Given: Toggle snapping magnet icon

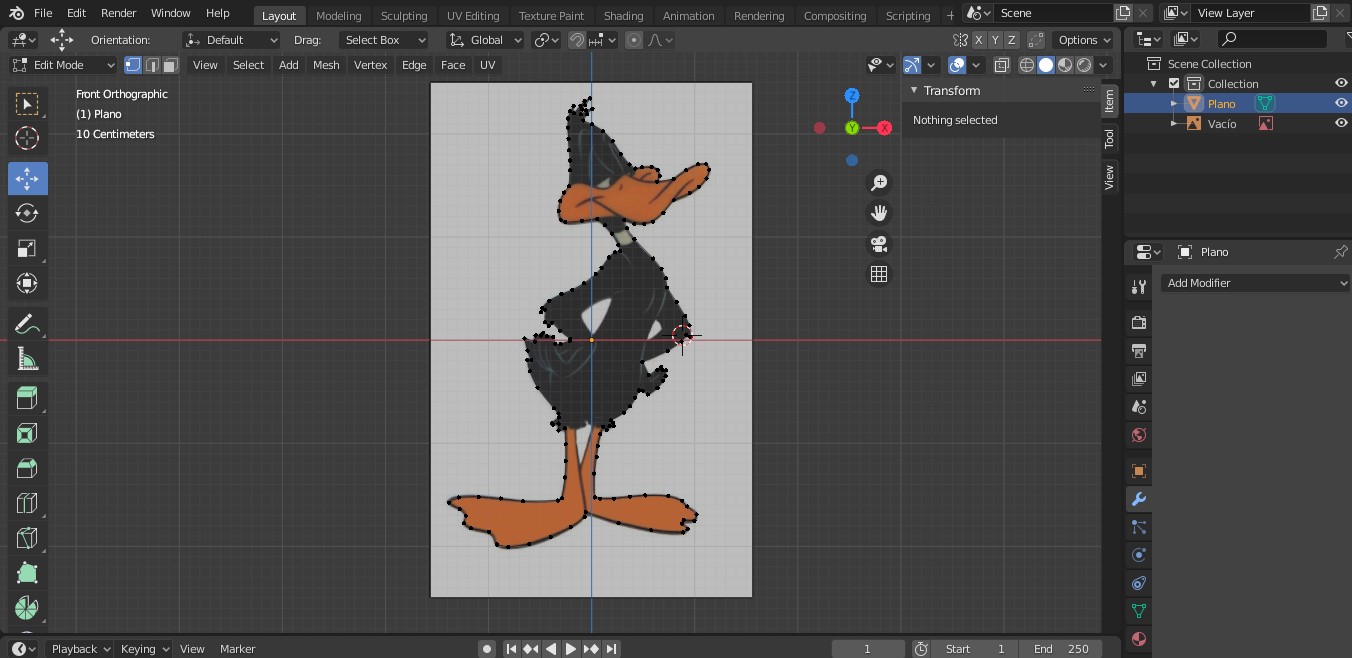Looking at the screenshot, I should (577, 40).
